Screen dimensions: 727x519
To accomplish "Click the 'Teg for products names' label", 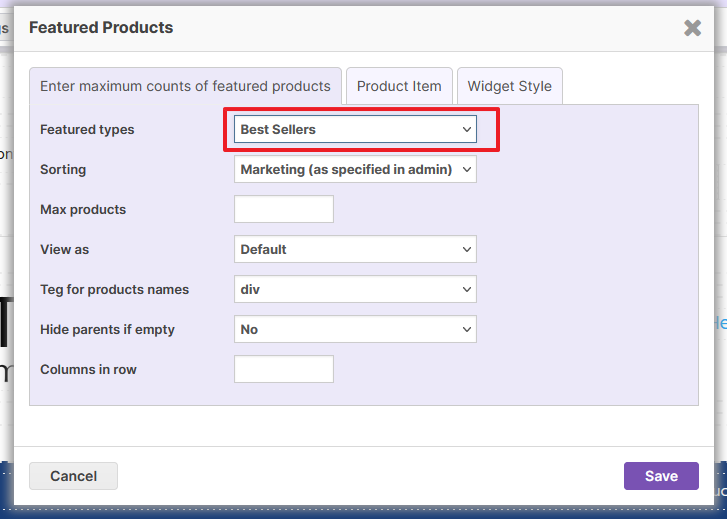I will click(114, 289).
